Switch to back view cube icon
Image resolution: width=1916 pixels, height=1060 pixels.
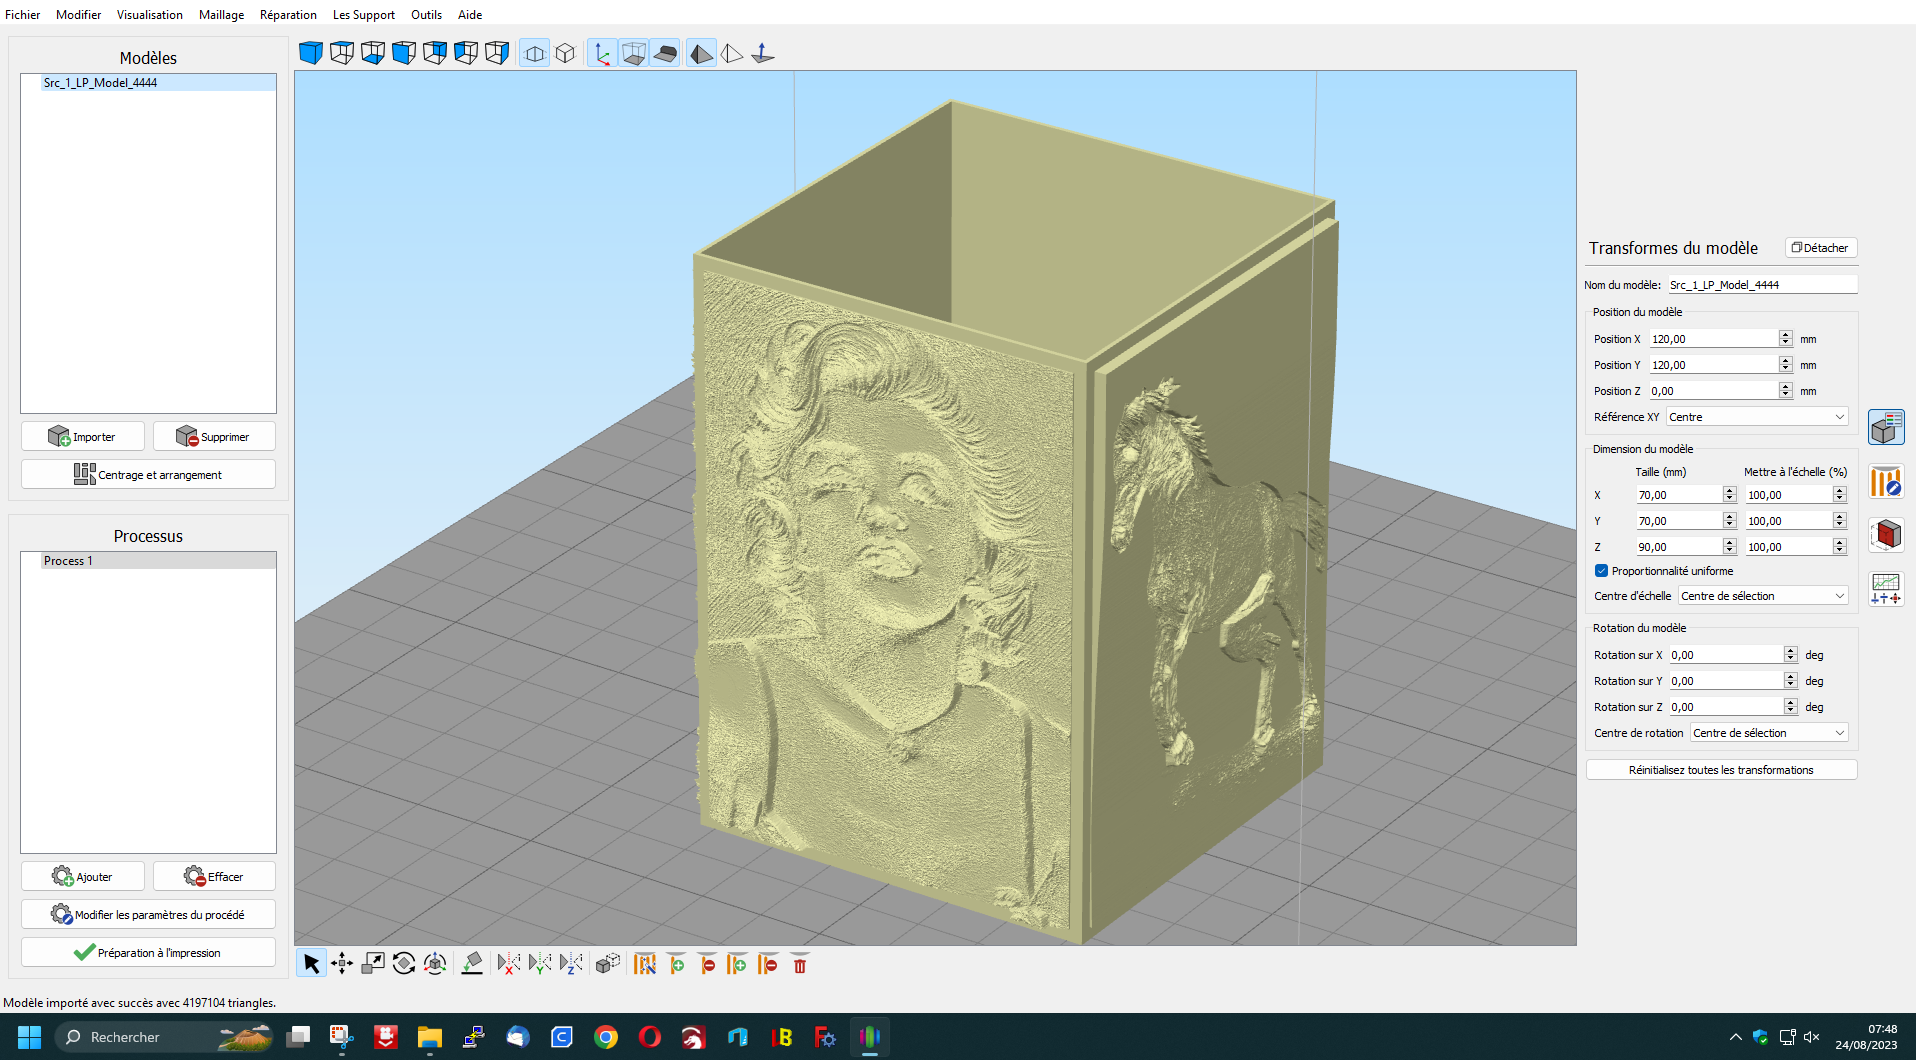point(435,53)
